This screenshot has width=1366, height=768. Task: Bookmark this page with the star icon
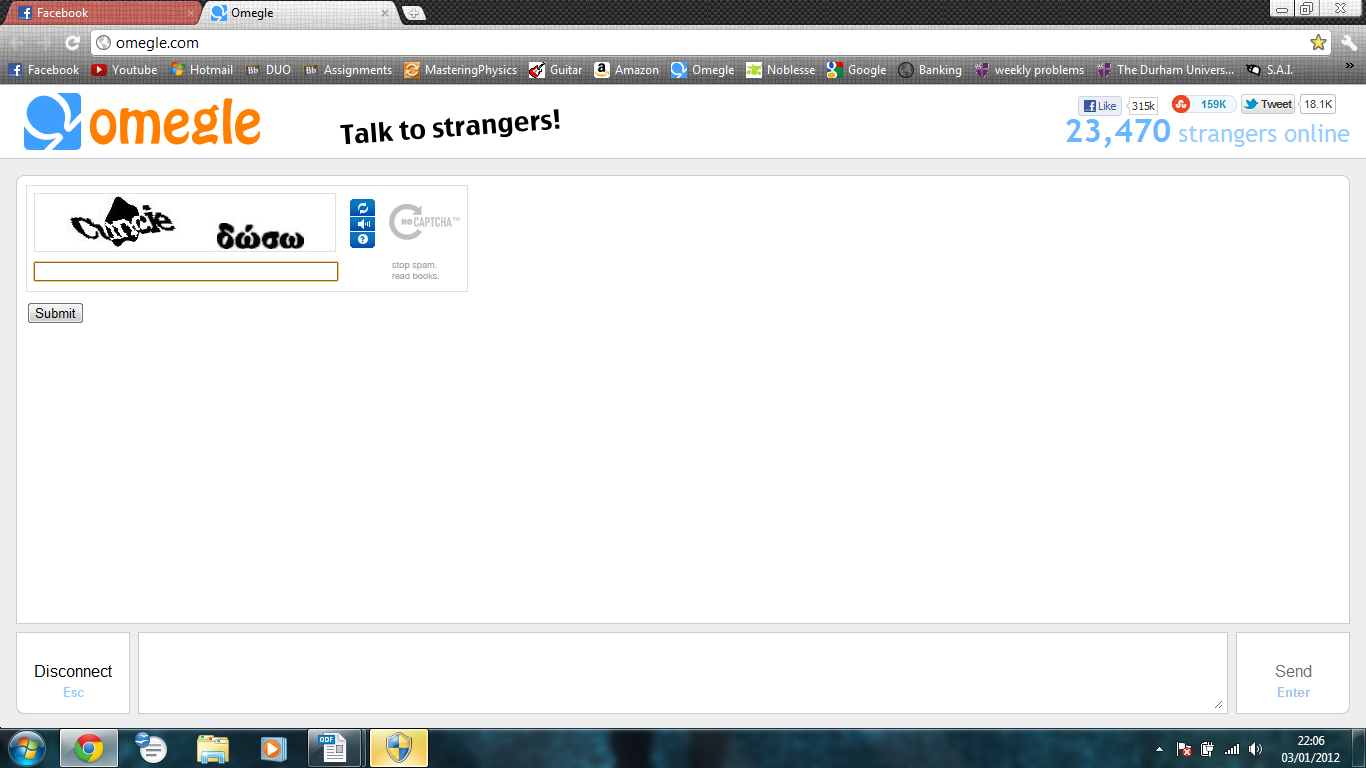pos(1318,42)
